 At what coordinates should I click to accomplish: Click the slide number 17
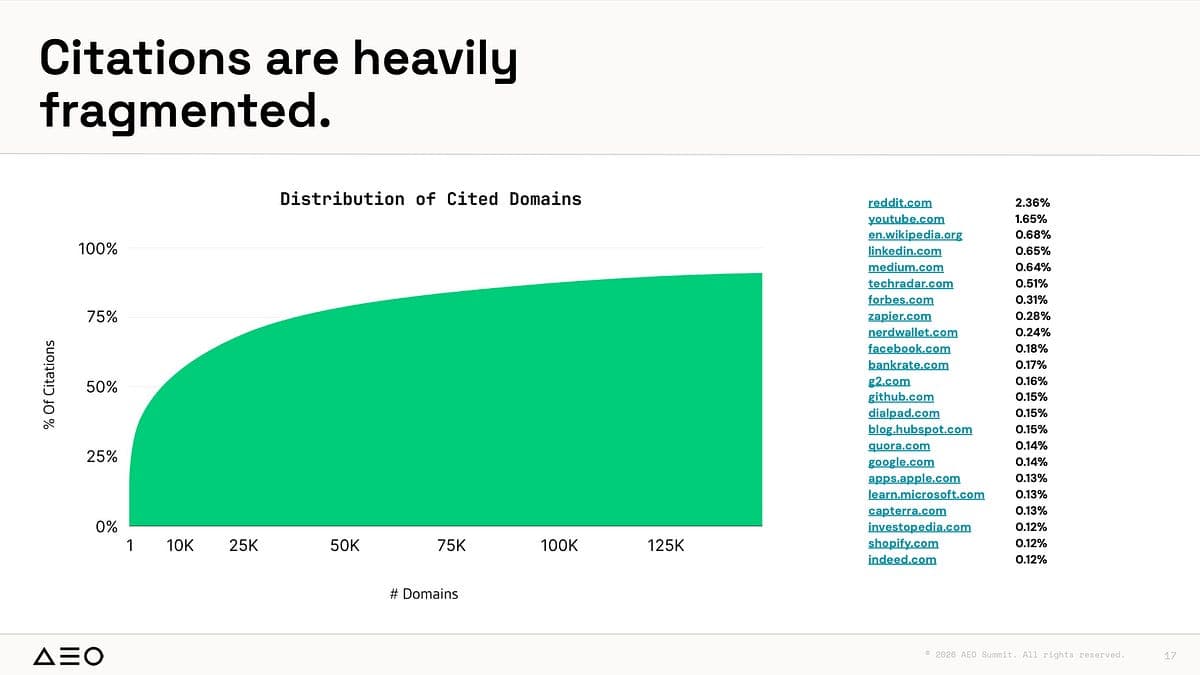pos(1170,656)
